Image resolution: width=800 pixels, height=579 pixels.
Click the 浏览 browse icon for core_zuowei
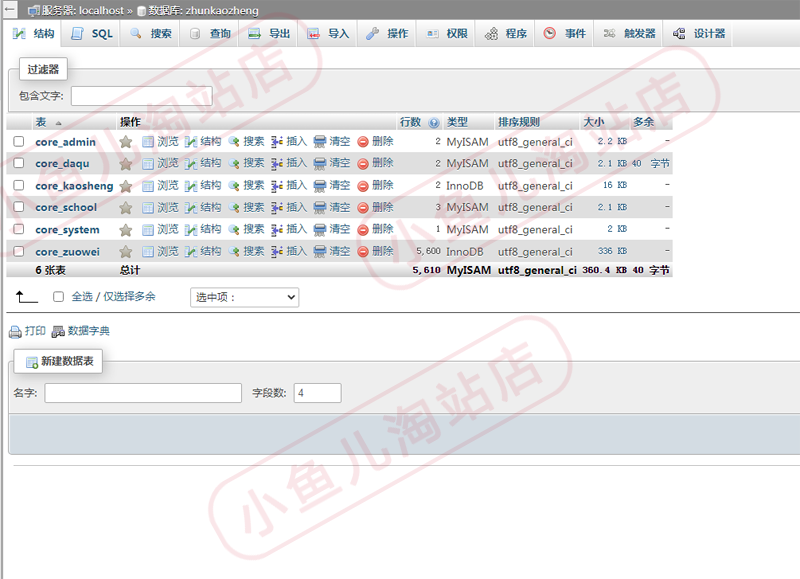[148, 251]
